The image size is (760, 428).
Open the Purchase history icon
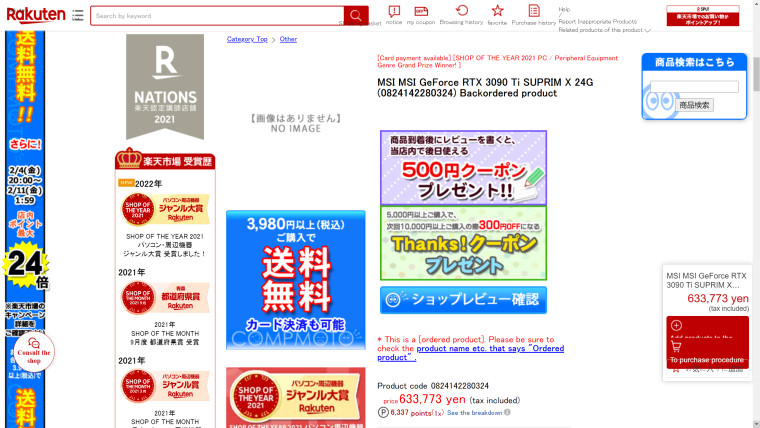coord(534,11)
